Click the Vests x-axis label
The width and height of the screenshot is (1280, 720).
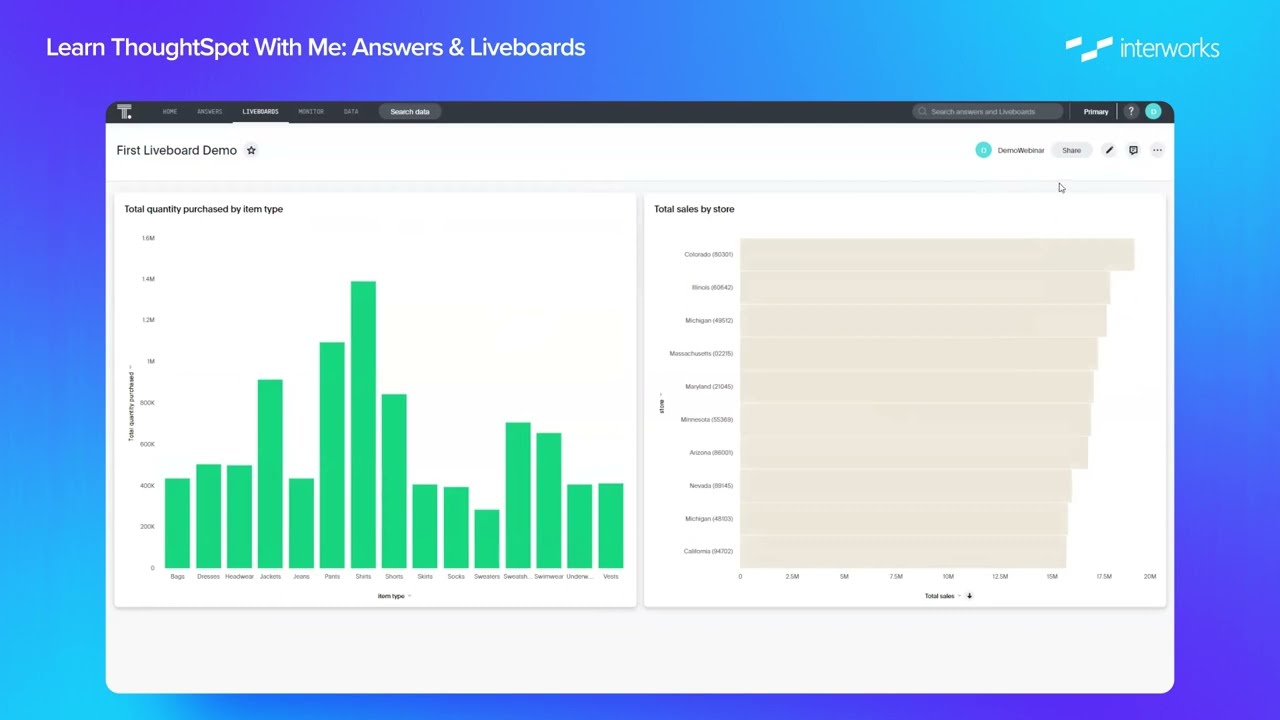pyautogui.click(x=611, y=576)
